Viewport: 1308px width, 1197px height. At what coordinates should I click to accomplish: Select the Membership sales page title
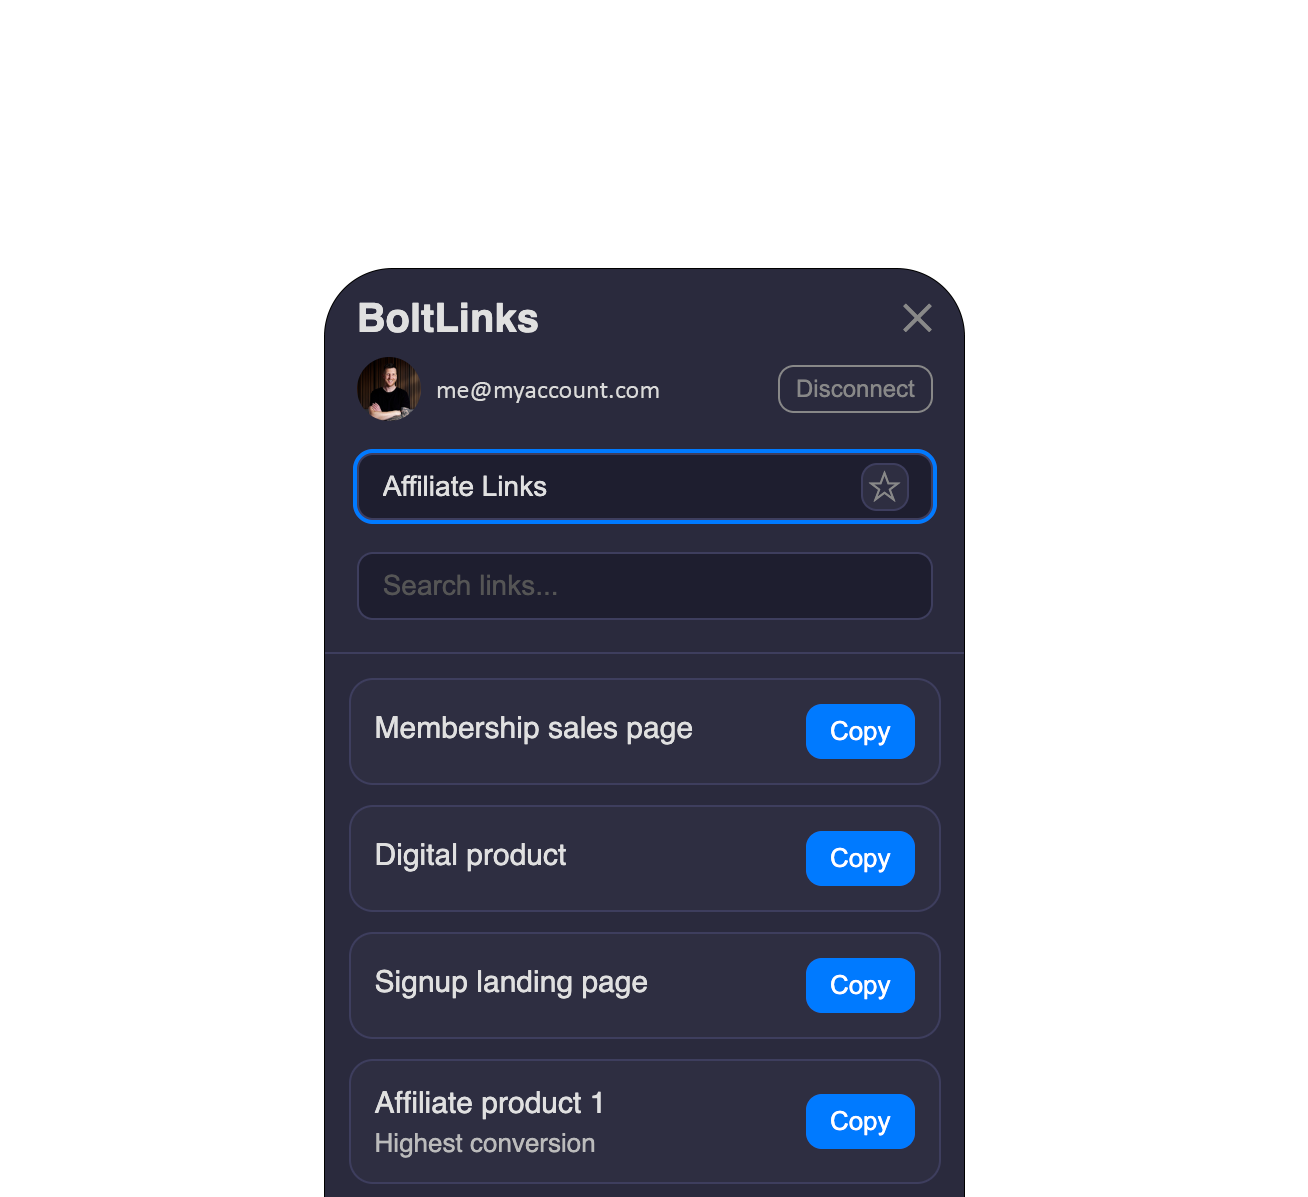pos(533,729)
